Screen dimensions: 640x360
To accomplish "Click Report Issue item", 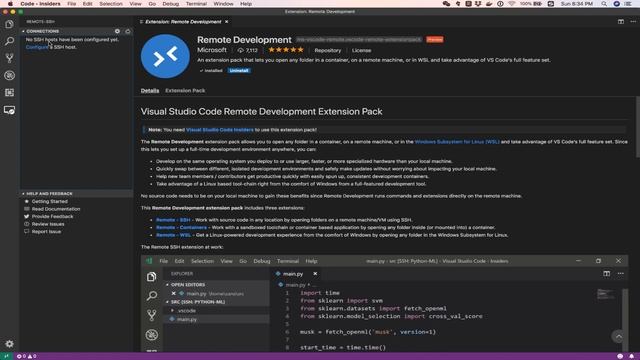I will coord(47,232).
